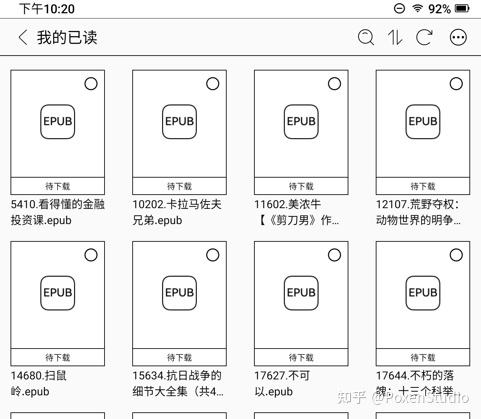Select the checkbox on book 17627
The width and height of the screenshot is (481, 419).
[334, 255]
